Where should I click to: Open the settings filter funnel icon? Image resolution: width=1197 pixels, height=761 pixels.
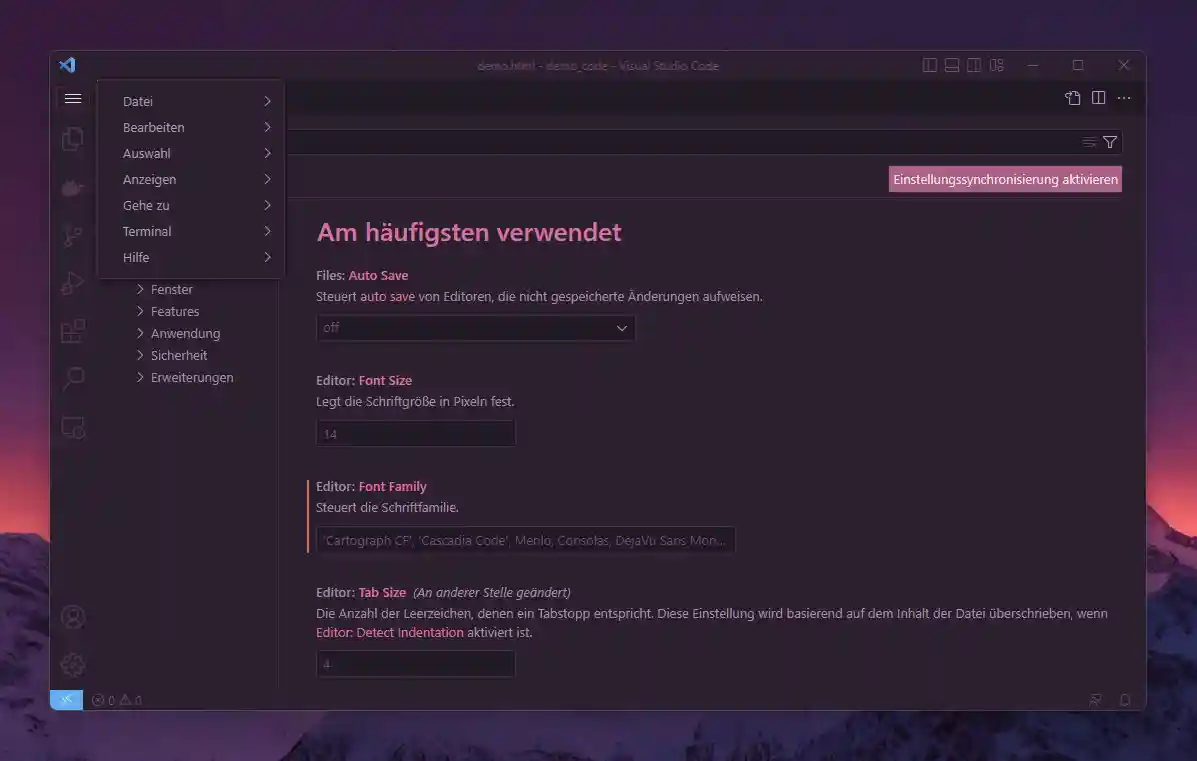click(x=1110, y=142)
